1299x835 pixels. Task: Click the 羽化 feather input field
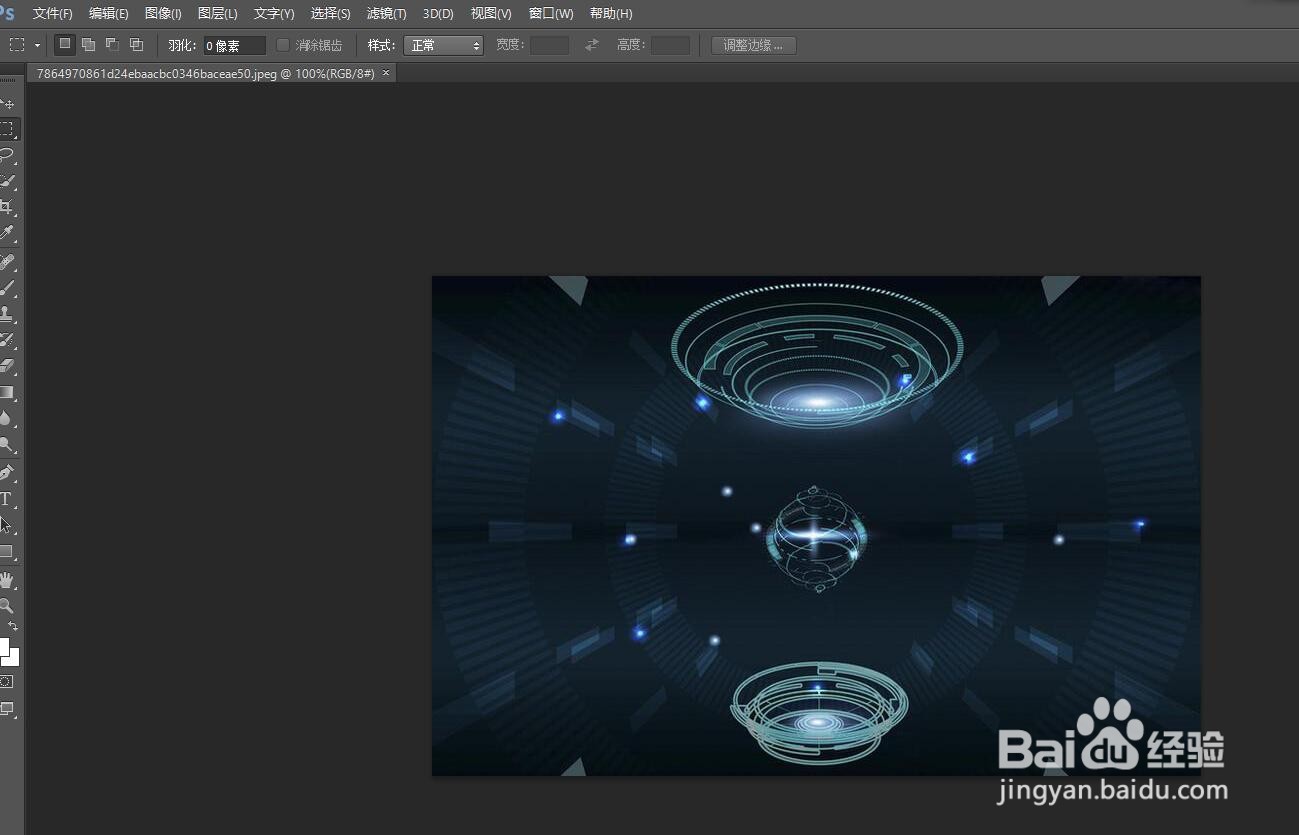[x=235, y=45]
